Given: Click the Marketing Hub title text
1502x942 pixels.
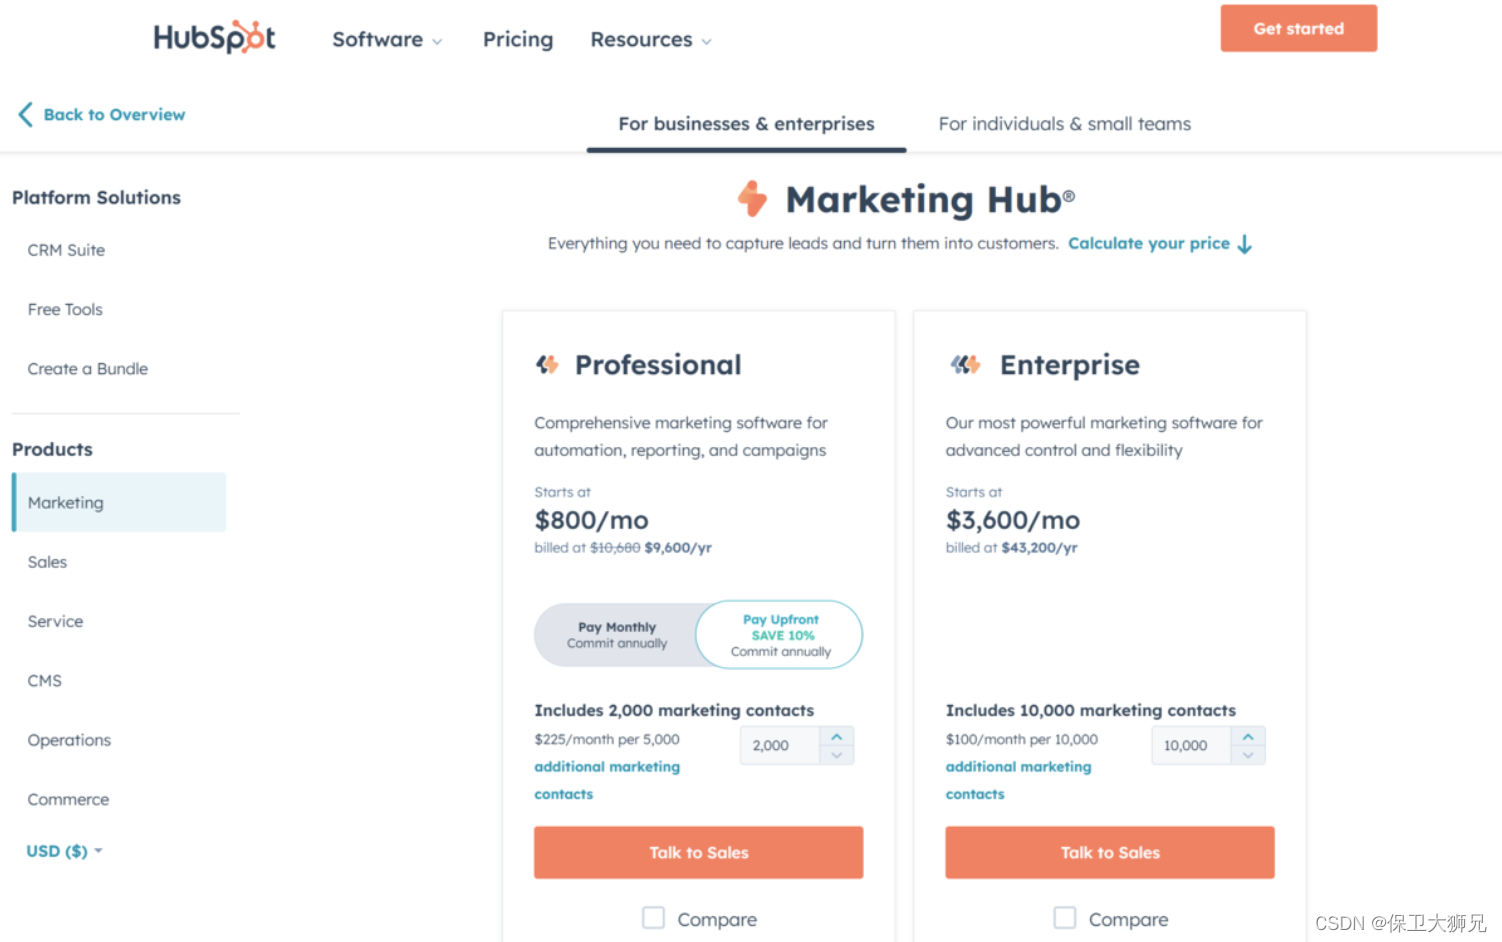Looking at the screenshot, I should point(930,199).
